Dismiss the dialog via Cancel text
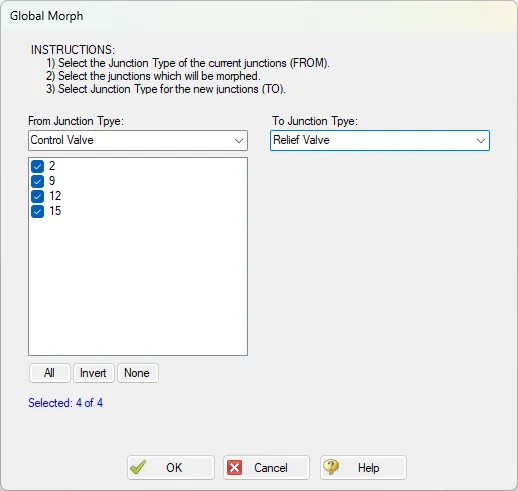This screenshot has width=518, height=491. click(x=271, y=468)
